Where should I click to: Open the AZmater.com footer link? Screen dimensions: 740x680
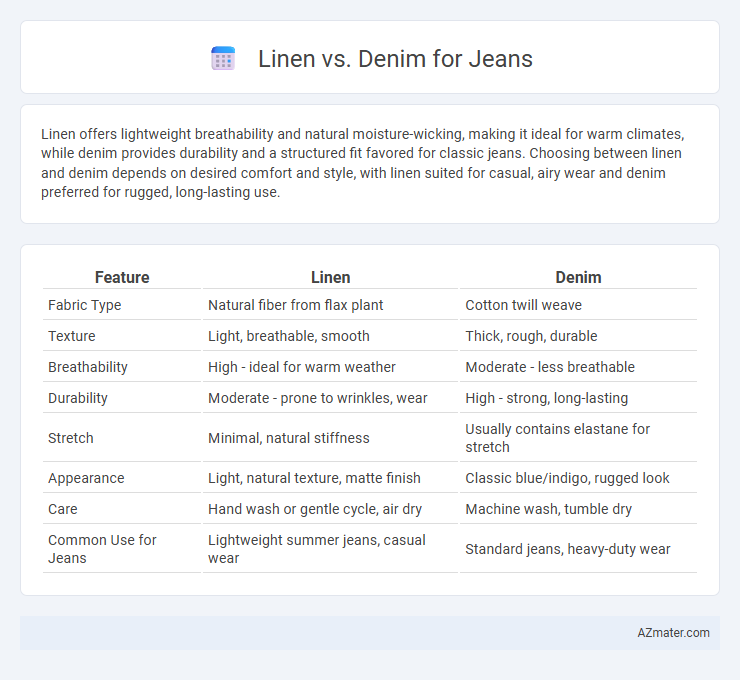click(x=673, y=633)
